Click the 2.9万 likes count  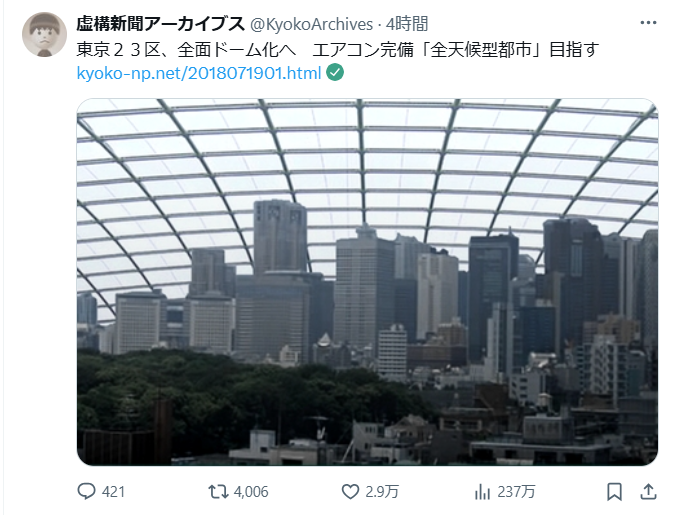pos(382,492)
